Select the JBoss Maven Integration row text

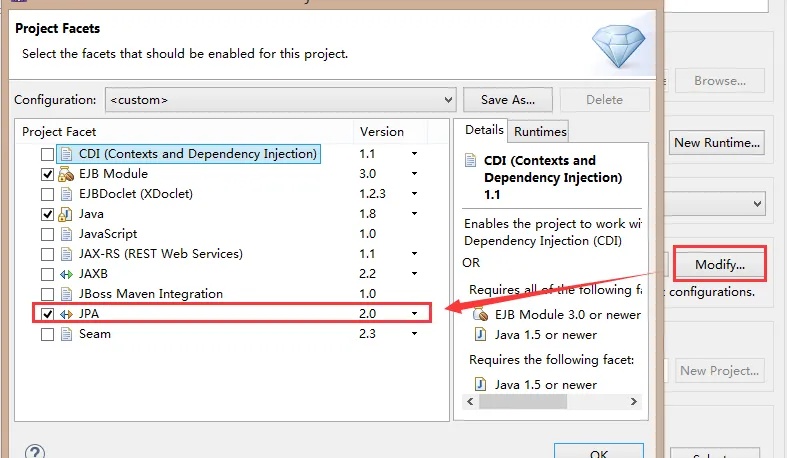click(x=151, y=294)
